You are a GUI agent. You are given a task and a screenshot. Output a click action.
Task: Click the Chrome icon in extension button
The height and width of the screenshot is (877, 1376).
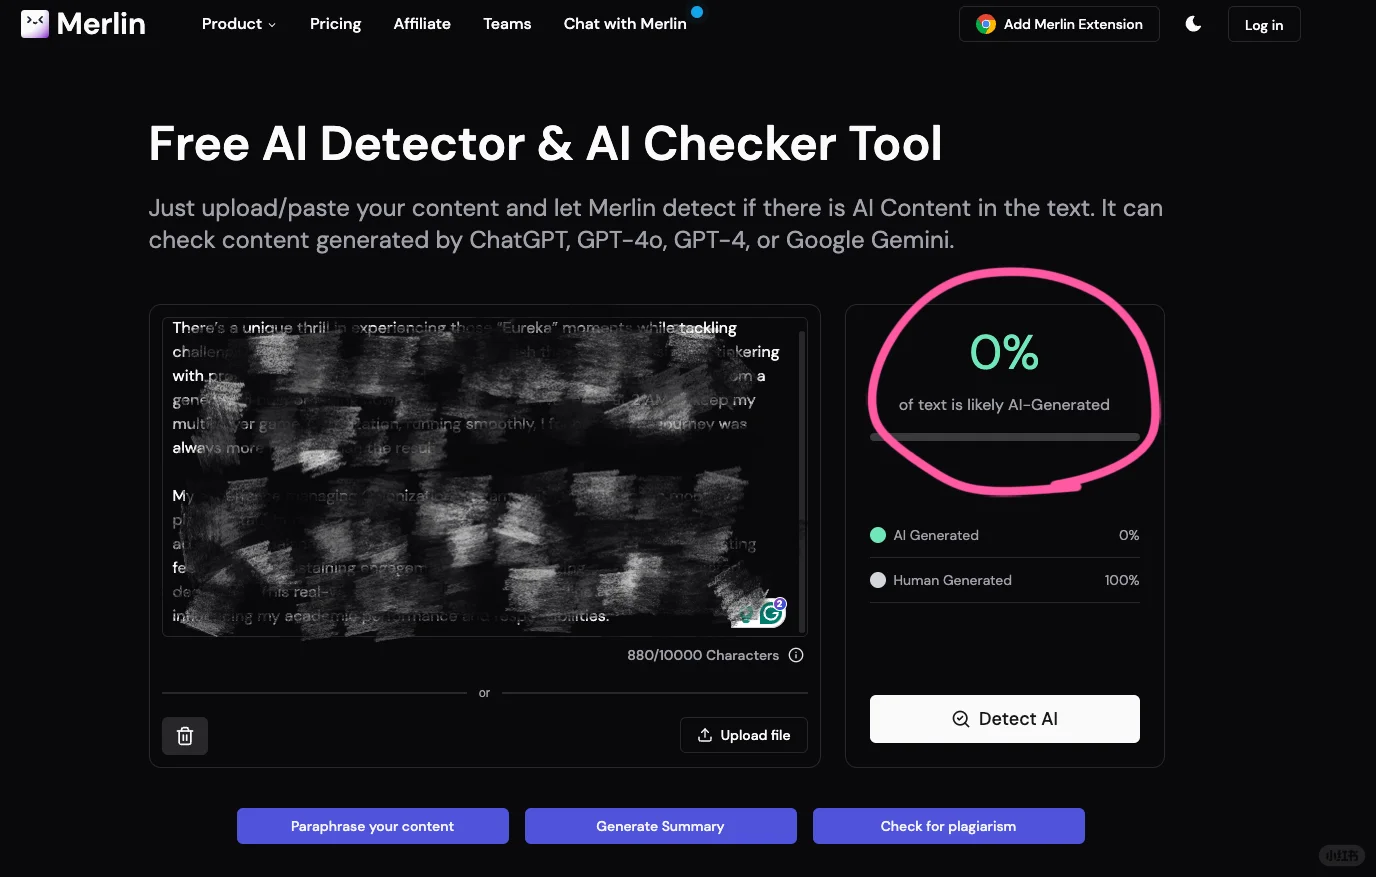(986, 24)
